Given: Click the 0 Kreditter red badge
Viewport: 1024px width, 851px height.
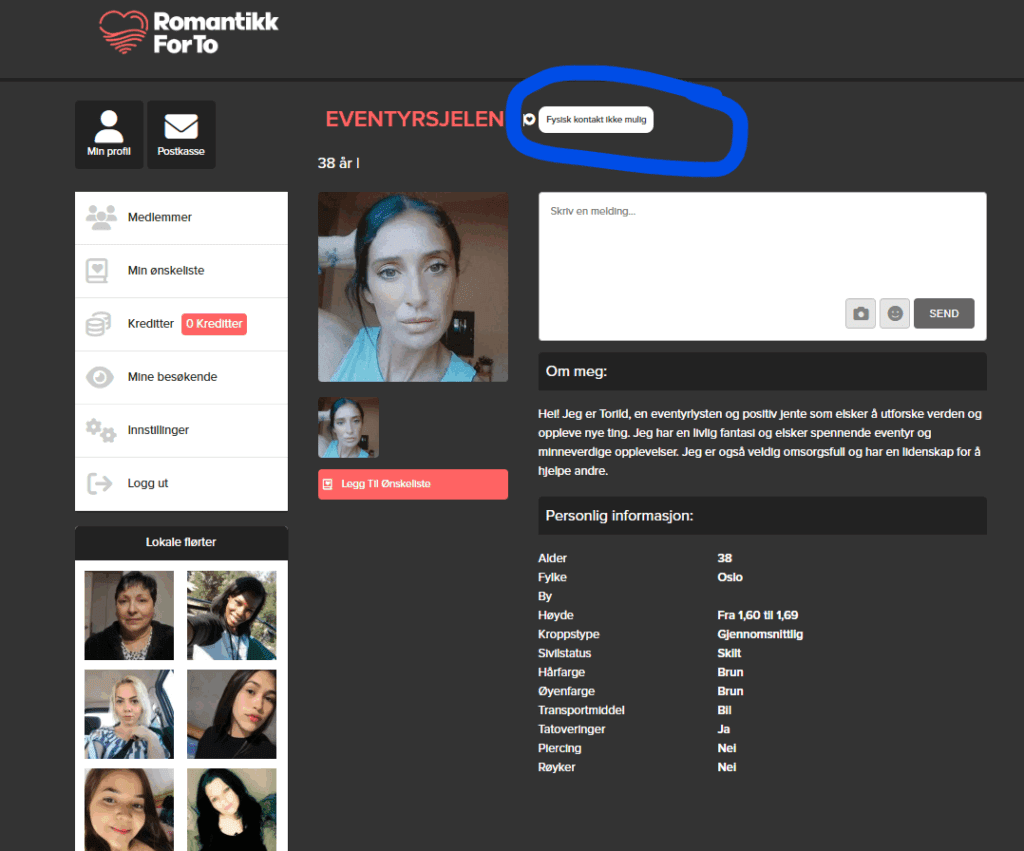Looking at the screenshot, I should click(x=214, y=324).
